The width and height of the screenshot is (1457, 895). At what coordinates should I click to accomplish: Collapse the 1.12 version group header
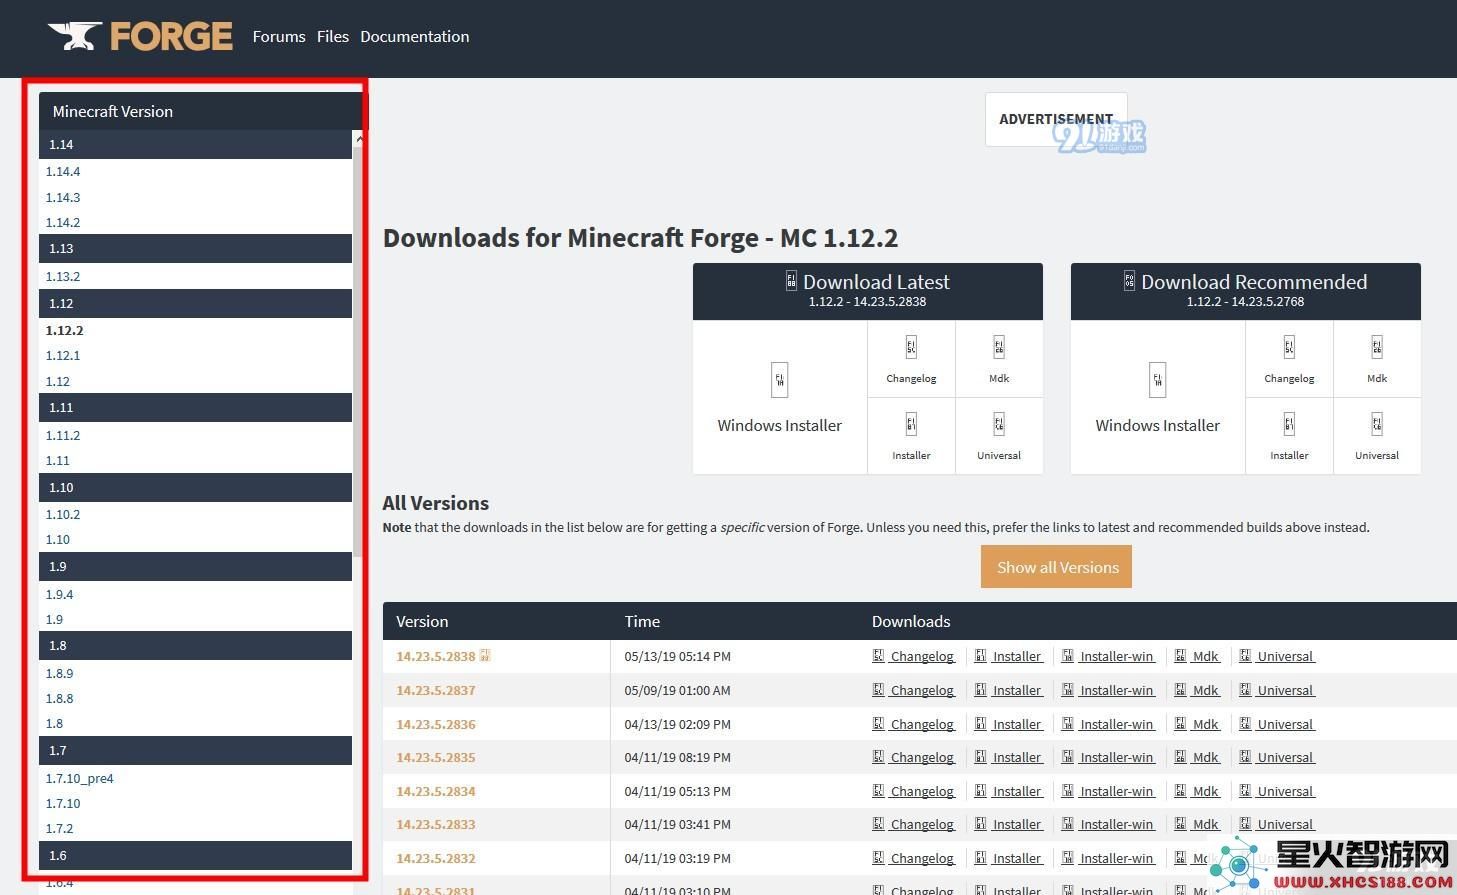coord(195,303)
